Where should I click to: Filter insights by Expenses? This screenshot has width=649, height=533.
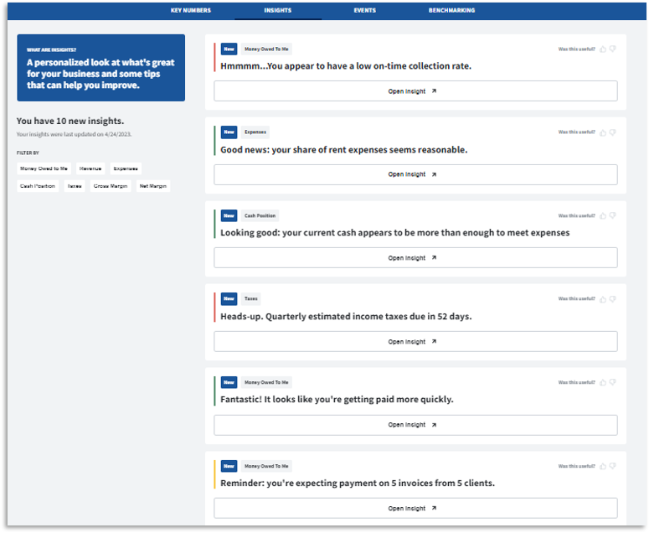coord(126,168)
